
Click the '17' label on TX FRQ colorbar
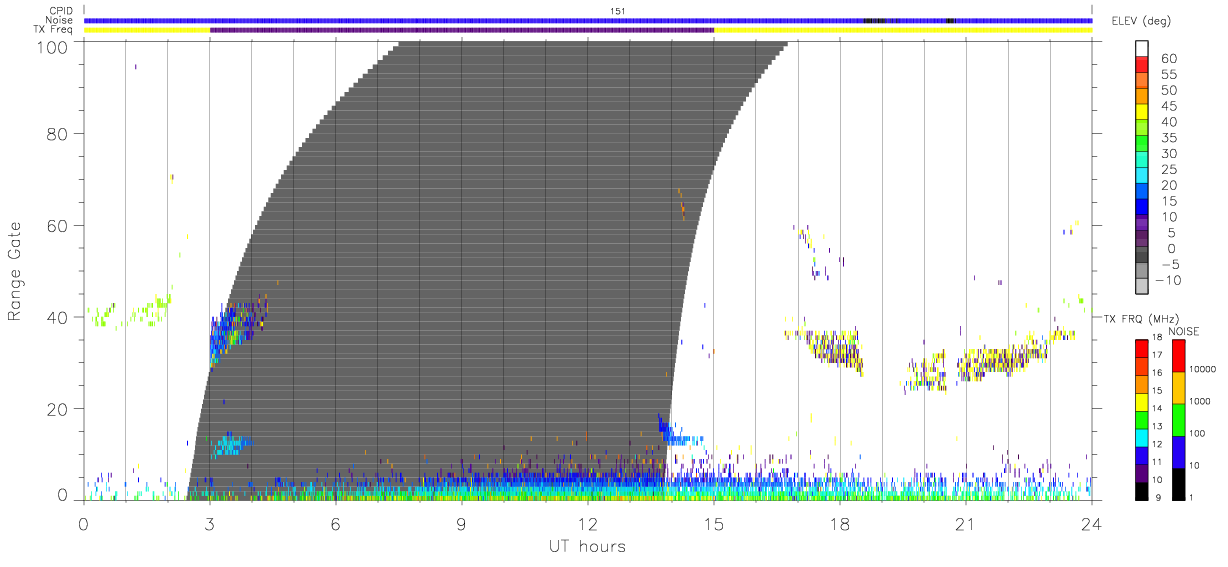coord(1157,355)
